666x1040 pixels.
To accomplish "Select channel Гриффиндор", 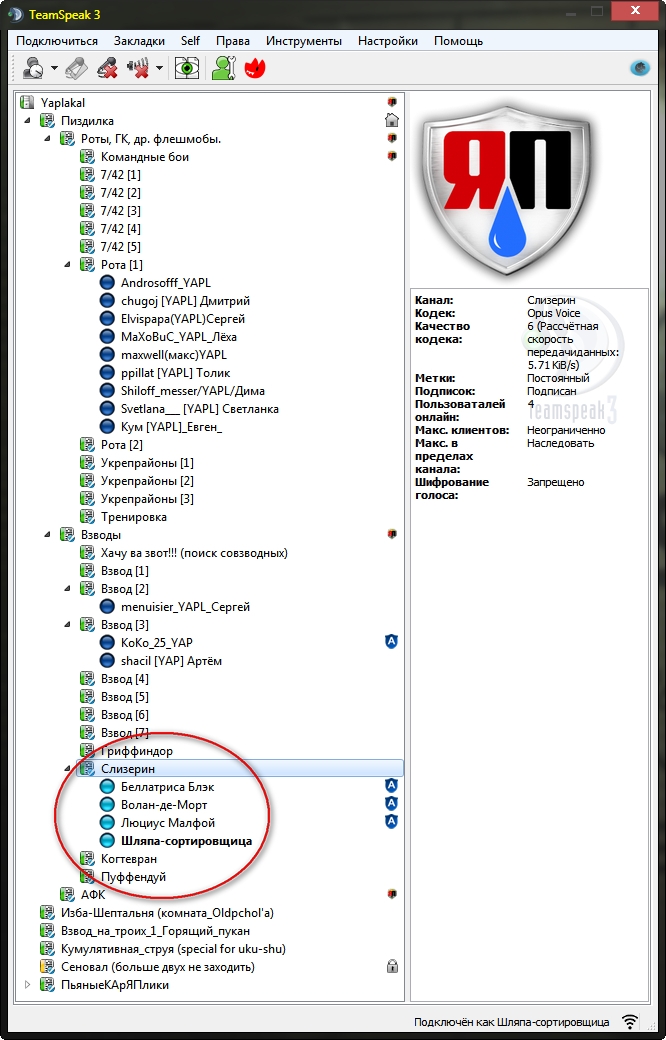I will point(137,751).
